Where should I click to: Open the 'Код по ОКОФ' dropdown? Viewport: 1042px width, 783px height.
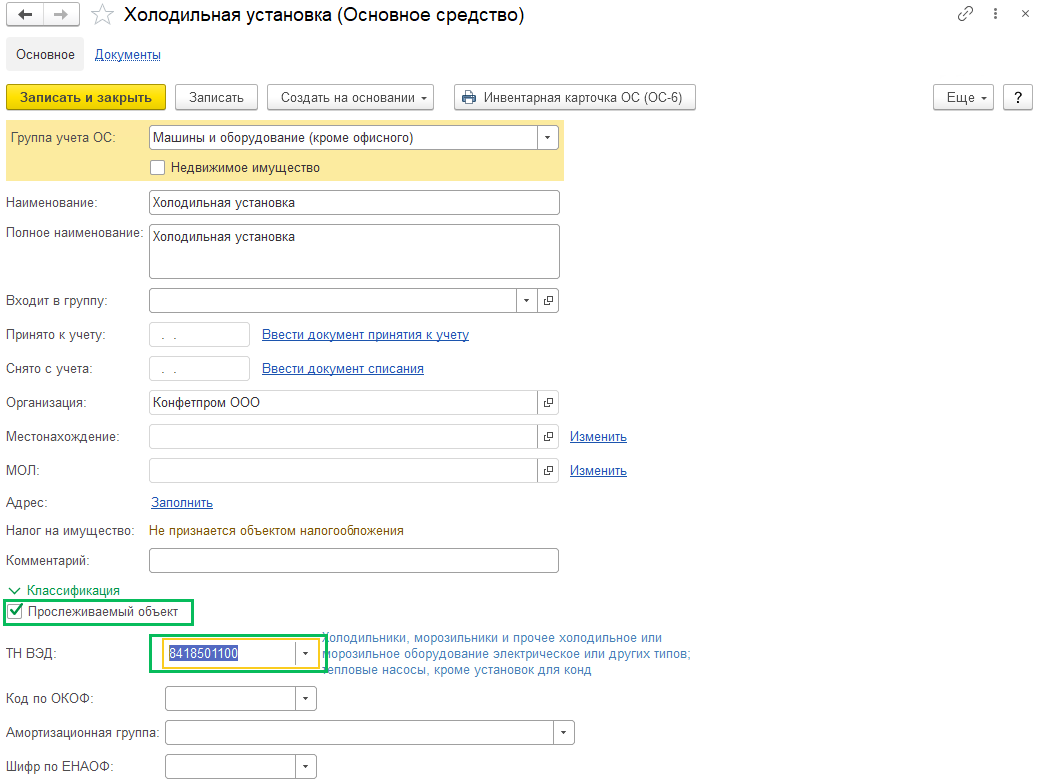click(306, 699)
